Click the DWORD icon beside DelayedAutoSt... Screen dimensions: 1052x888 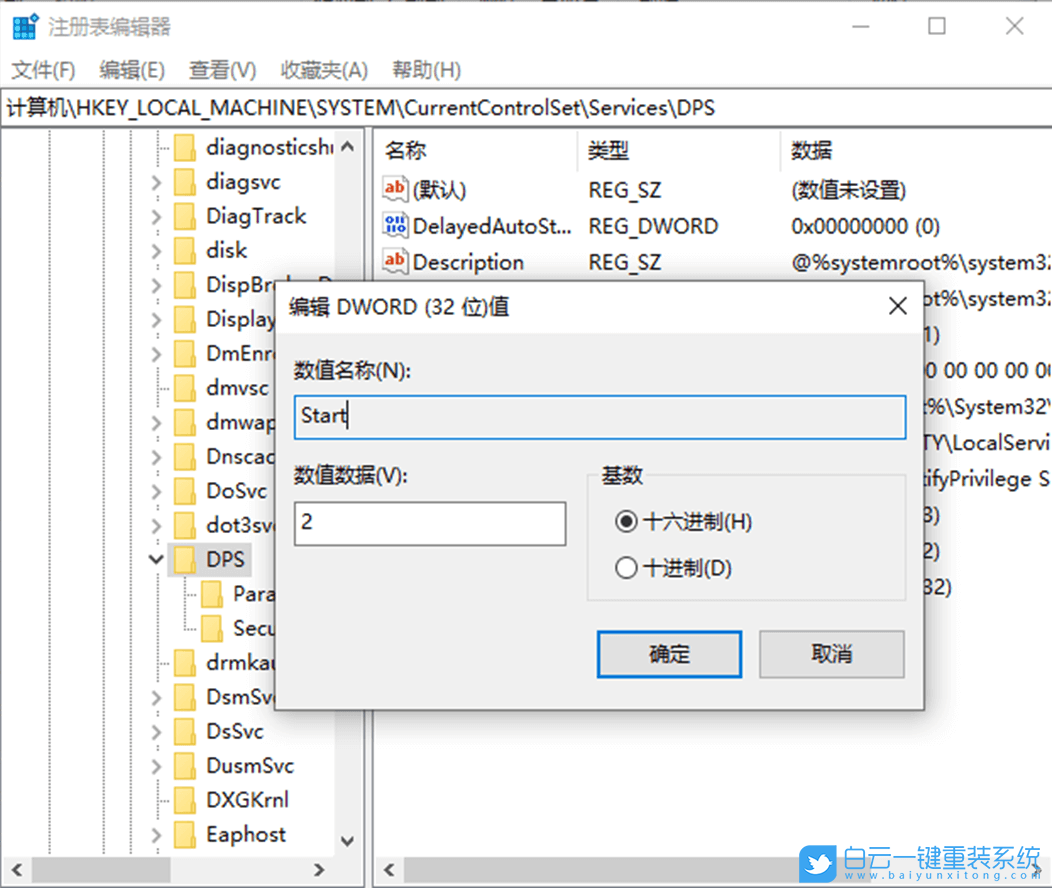point(395,226)
